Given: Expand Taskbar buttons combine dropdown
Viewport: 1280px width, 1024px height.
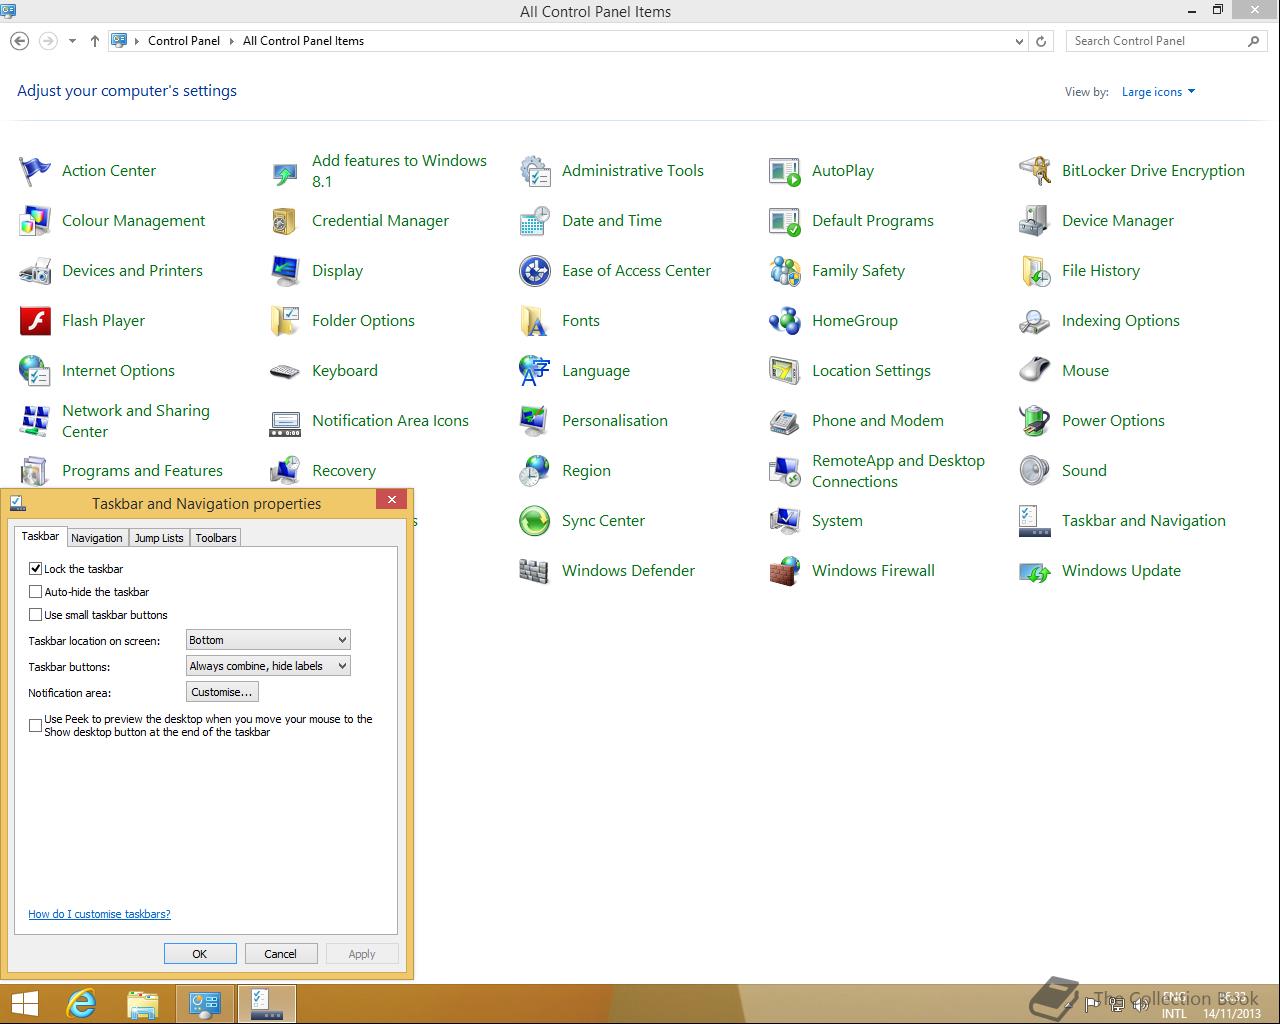Looking at the screenshot, I should (x=268, y=666).
